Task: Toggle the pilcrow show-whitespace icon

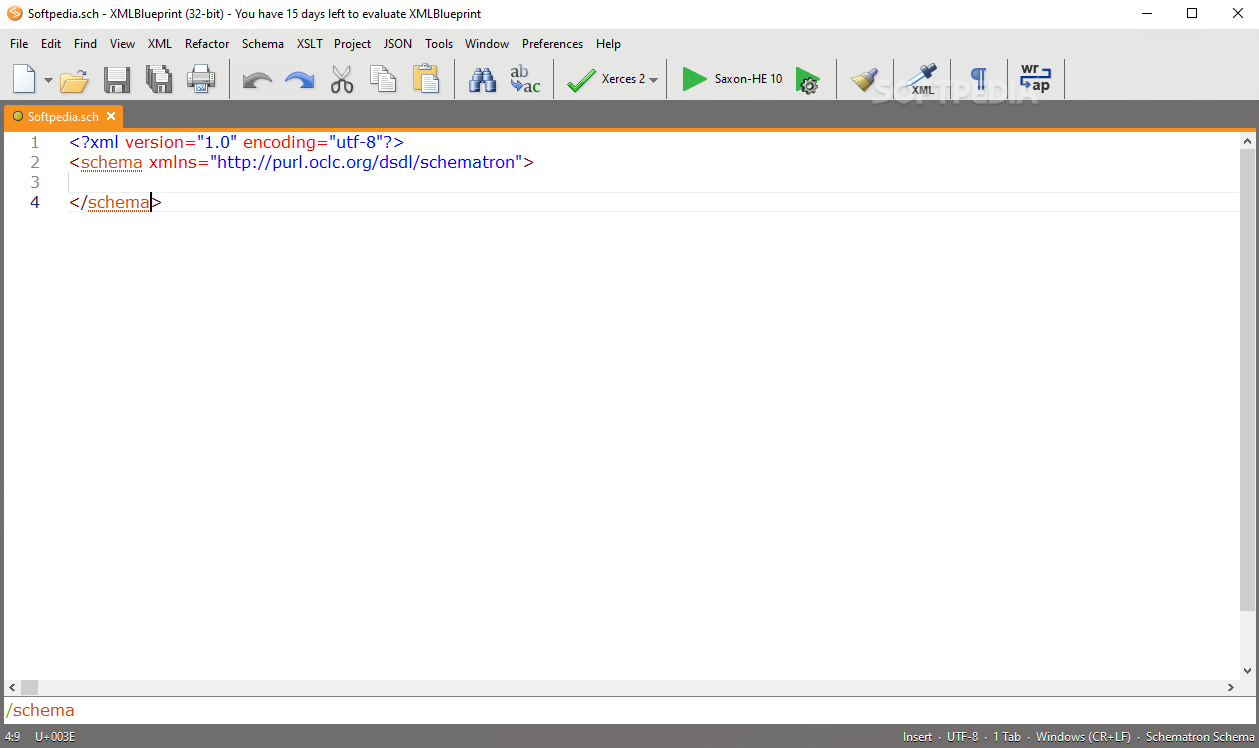Action: pos(979,80)
